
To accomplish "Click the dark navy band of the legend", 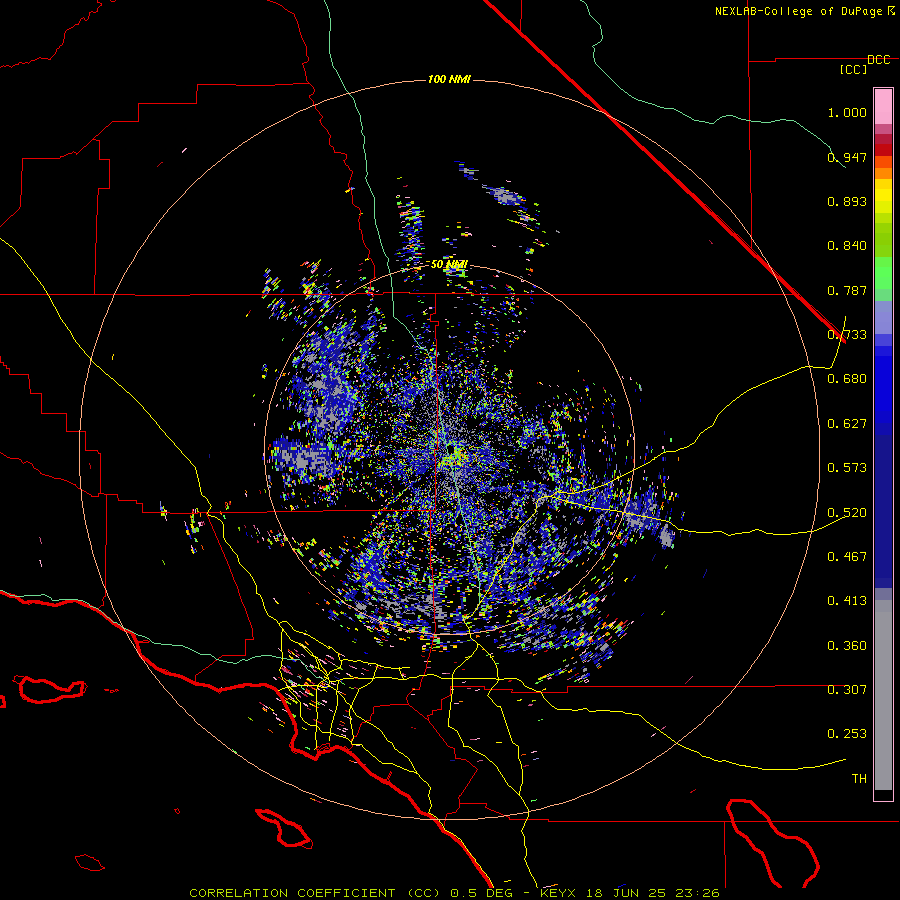I will 883,511.
